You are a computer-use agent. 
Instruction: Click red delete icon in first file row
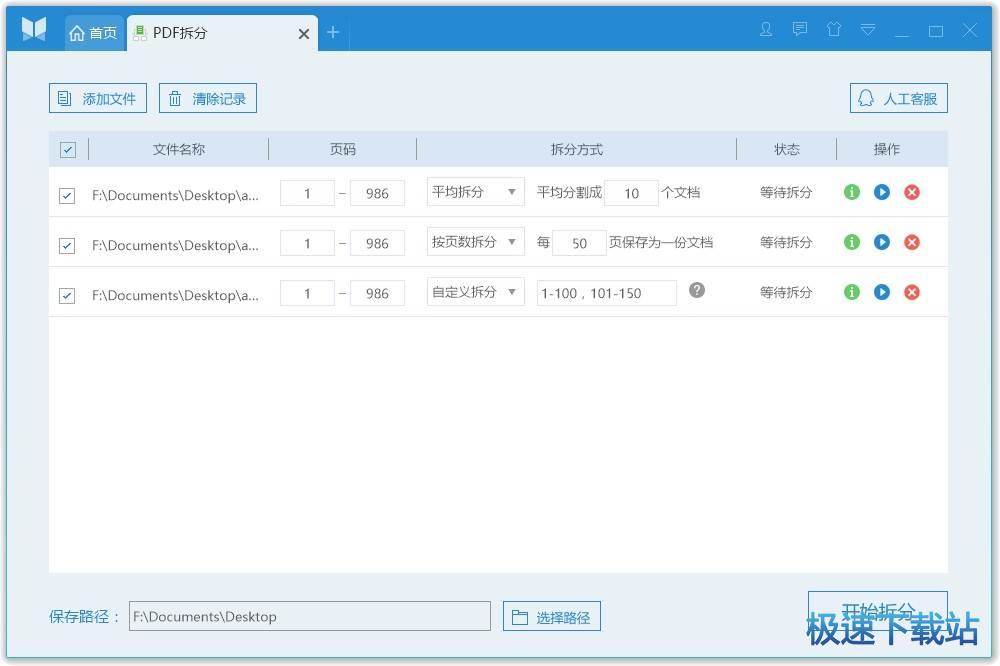(911, 192)
